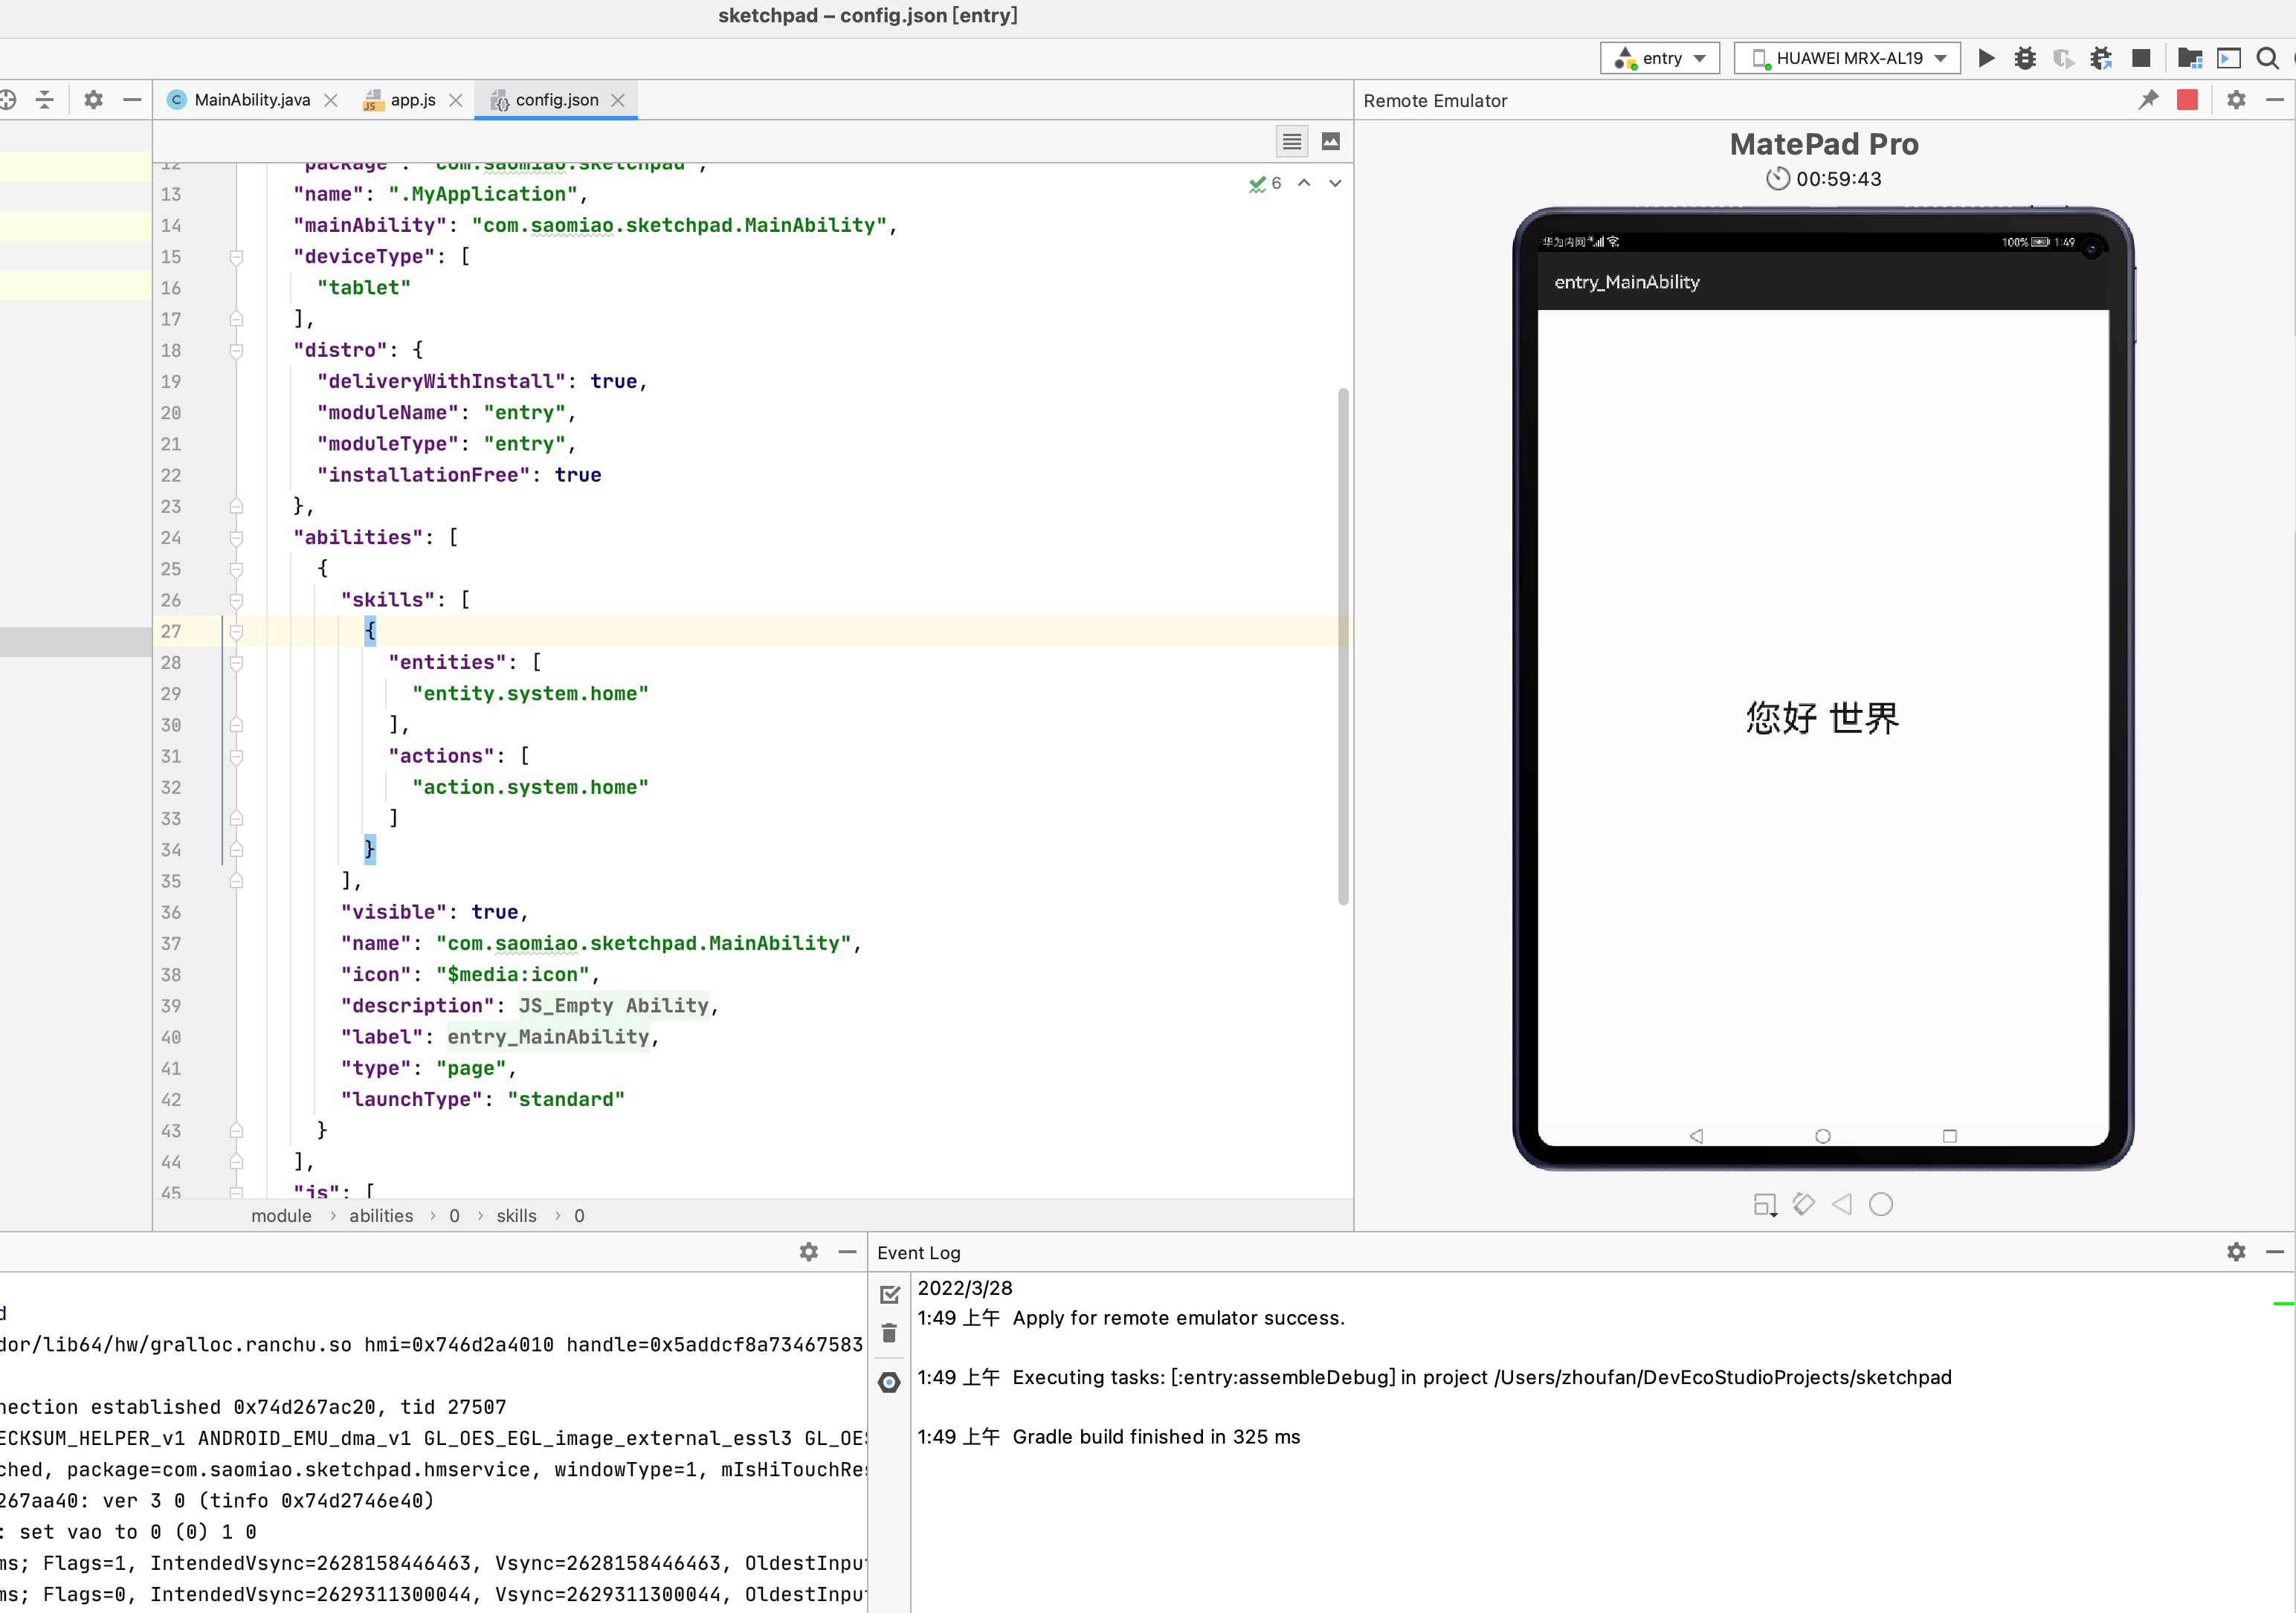Screen dimensions: 2296x1613
Task: Open the device manager monitor icon in toolbar
Action: [2229, 58]
